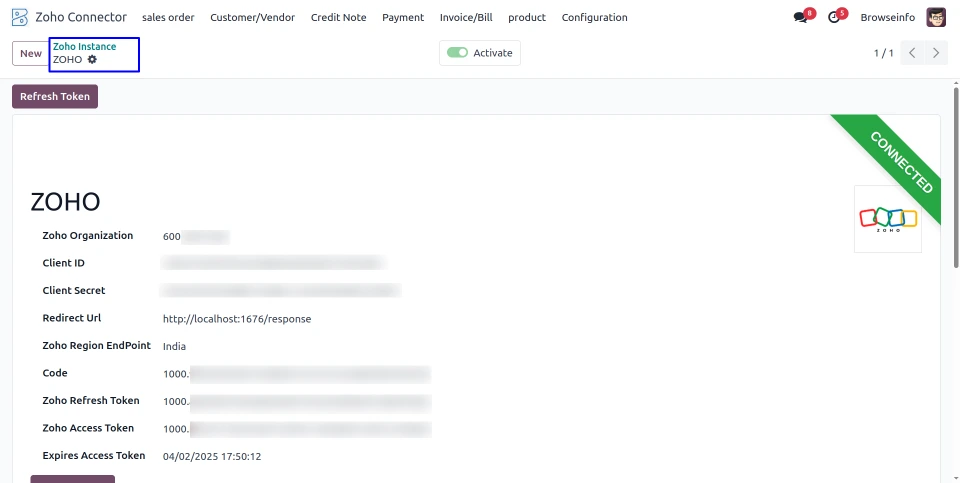The width and height of the screenshot is (960, 483).
Task: Click the Redirect Url field
Action: tap(237, 319)
